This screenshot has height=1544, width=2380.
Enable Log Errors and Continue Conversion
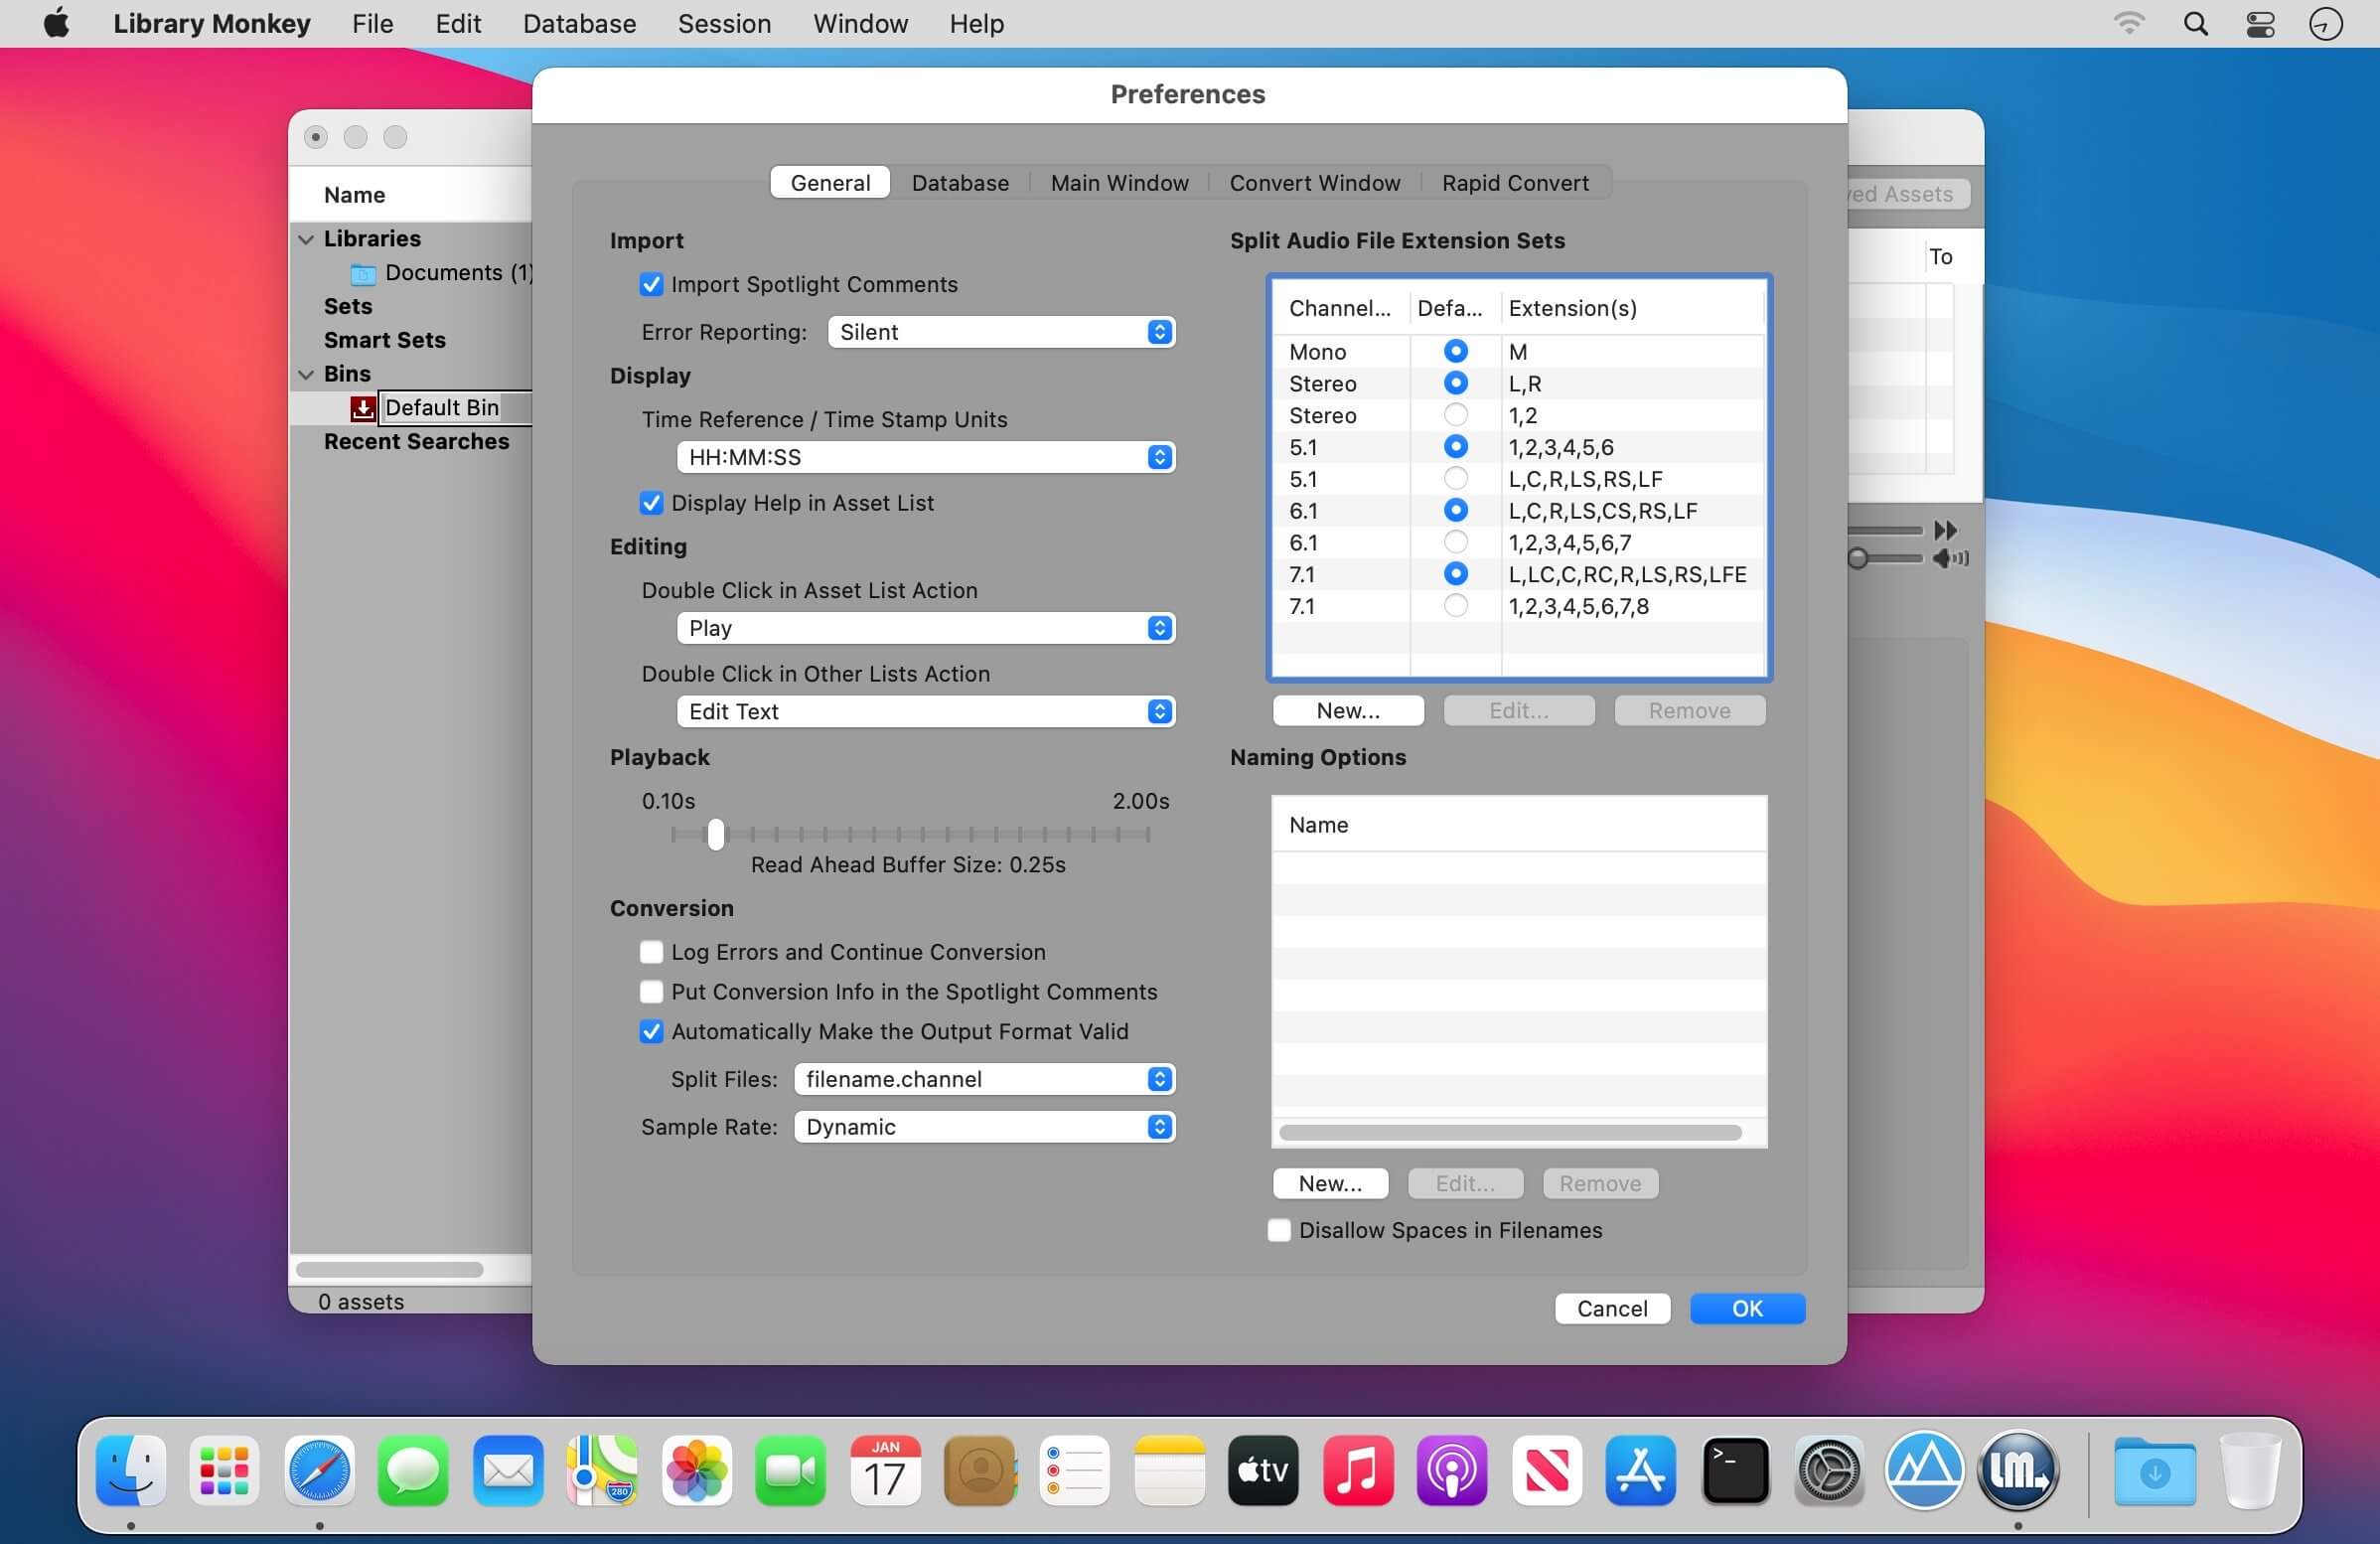pos(651,952)
